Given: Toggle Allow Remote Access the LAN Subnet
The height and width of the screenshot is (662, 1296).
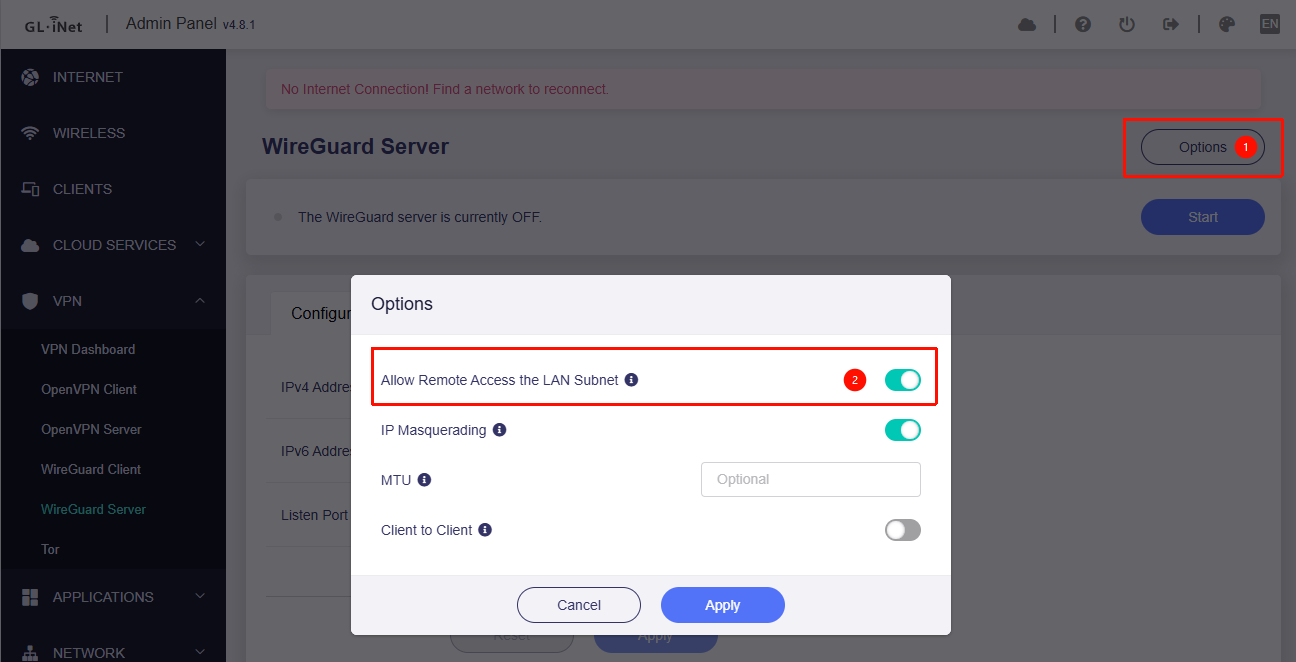Looking at the screenshot, I should coord(902,380).
